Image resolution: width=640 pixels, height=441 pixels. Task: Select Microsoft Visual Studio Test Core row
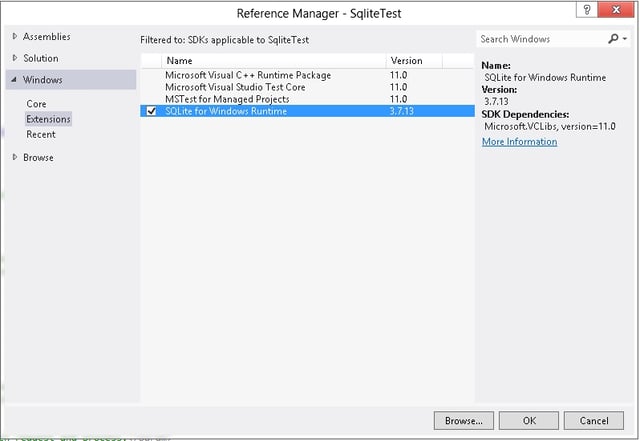click(x=307, y=87)
